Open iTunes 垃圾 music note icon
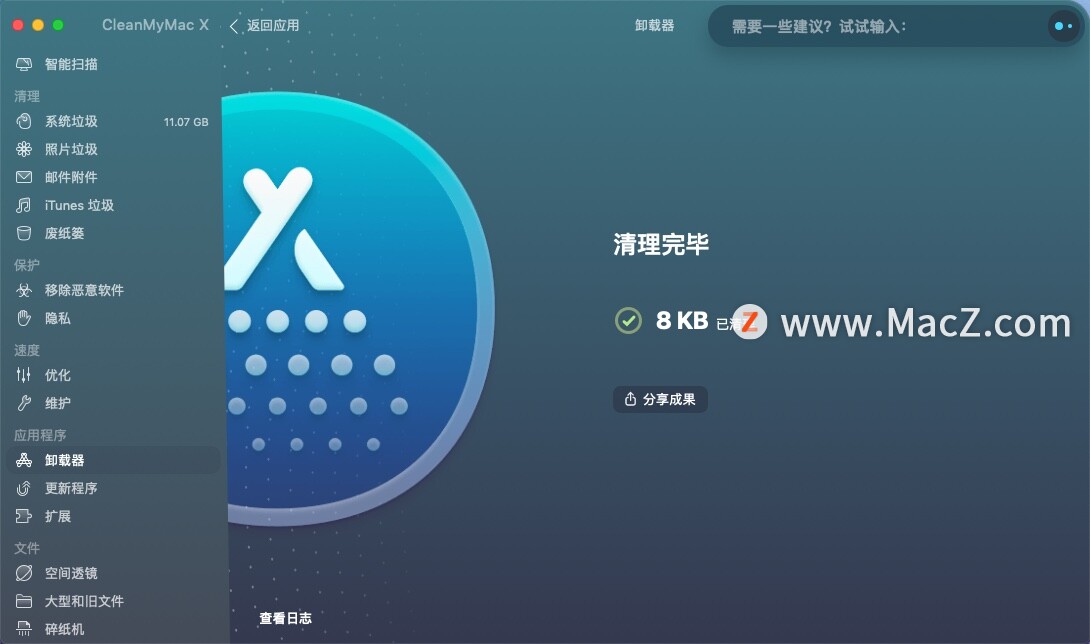This screenshot has width=1090, height=644. click(x=24, y=205)
